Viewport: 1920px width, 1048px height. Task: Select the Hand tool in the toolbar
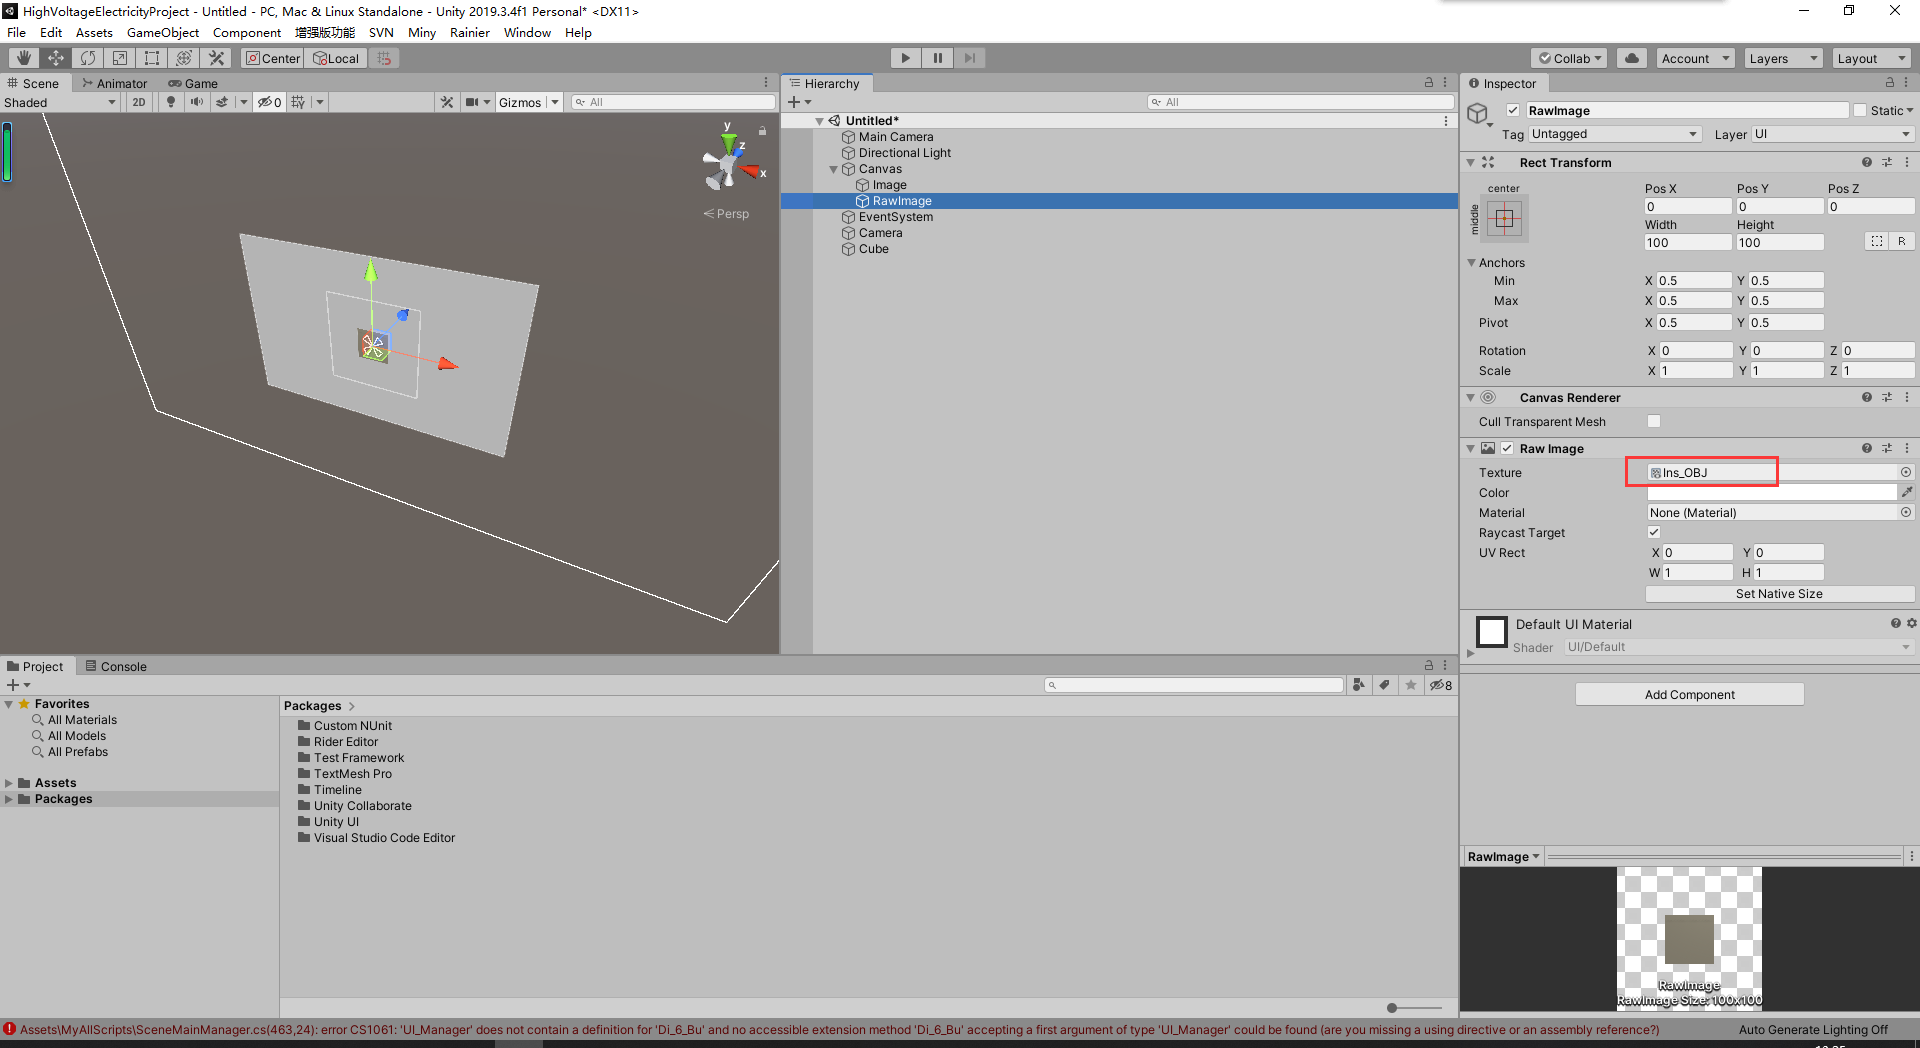click(x=22, y=57)
